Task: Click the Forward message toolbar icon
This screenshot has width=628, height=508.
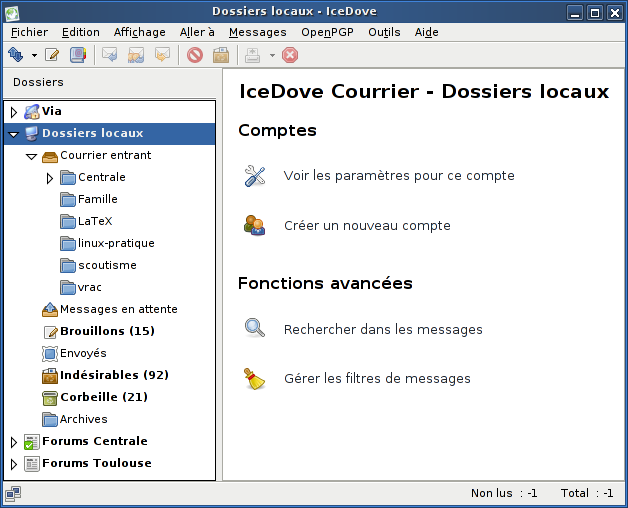Action: click(x=162, y=55)
